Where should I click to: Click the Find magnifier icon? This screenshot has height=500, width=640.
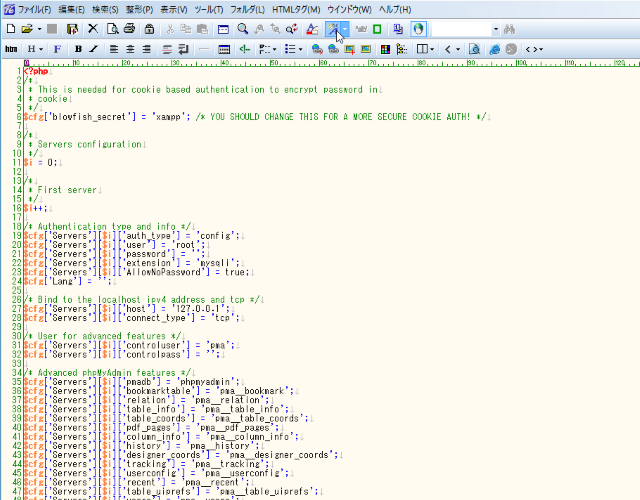coord(242,29)
